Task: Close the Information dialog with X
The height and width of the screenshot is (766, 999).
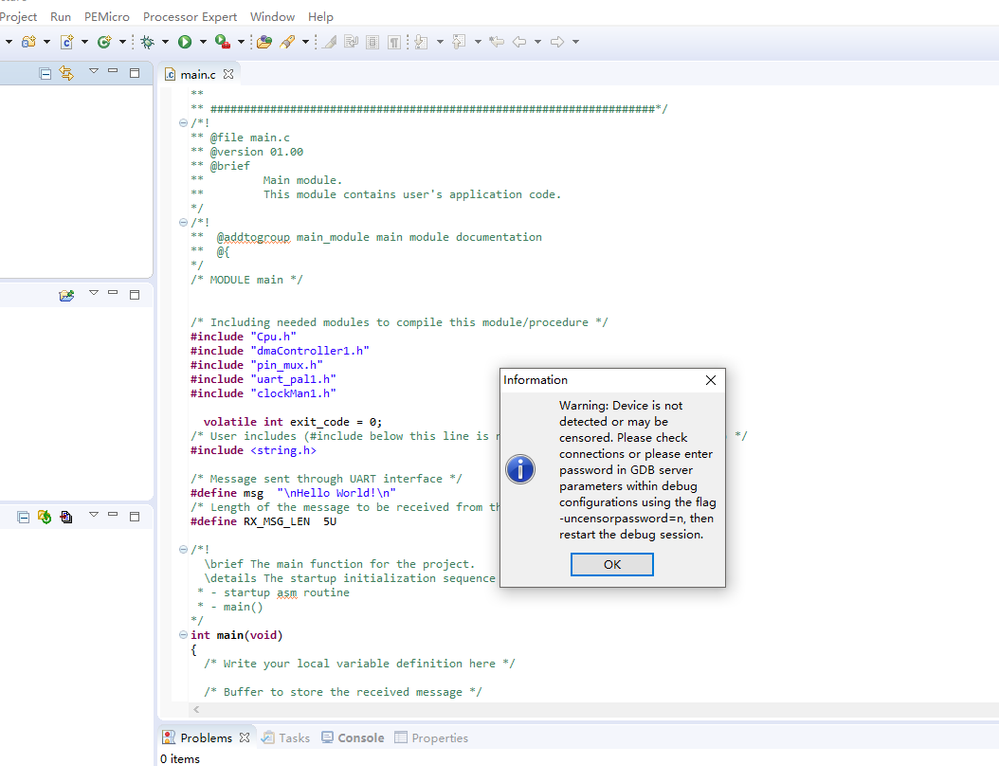Action: [x=711, y=380]
